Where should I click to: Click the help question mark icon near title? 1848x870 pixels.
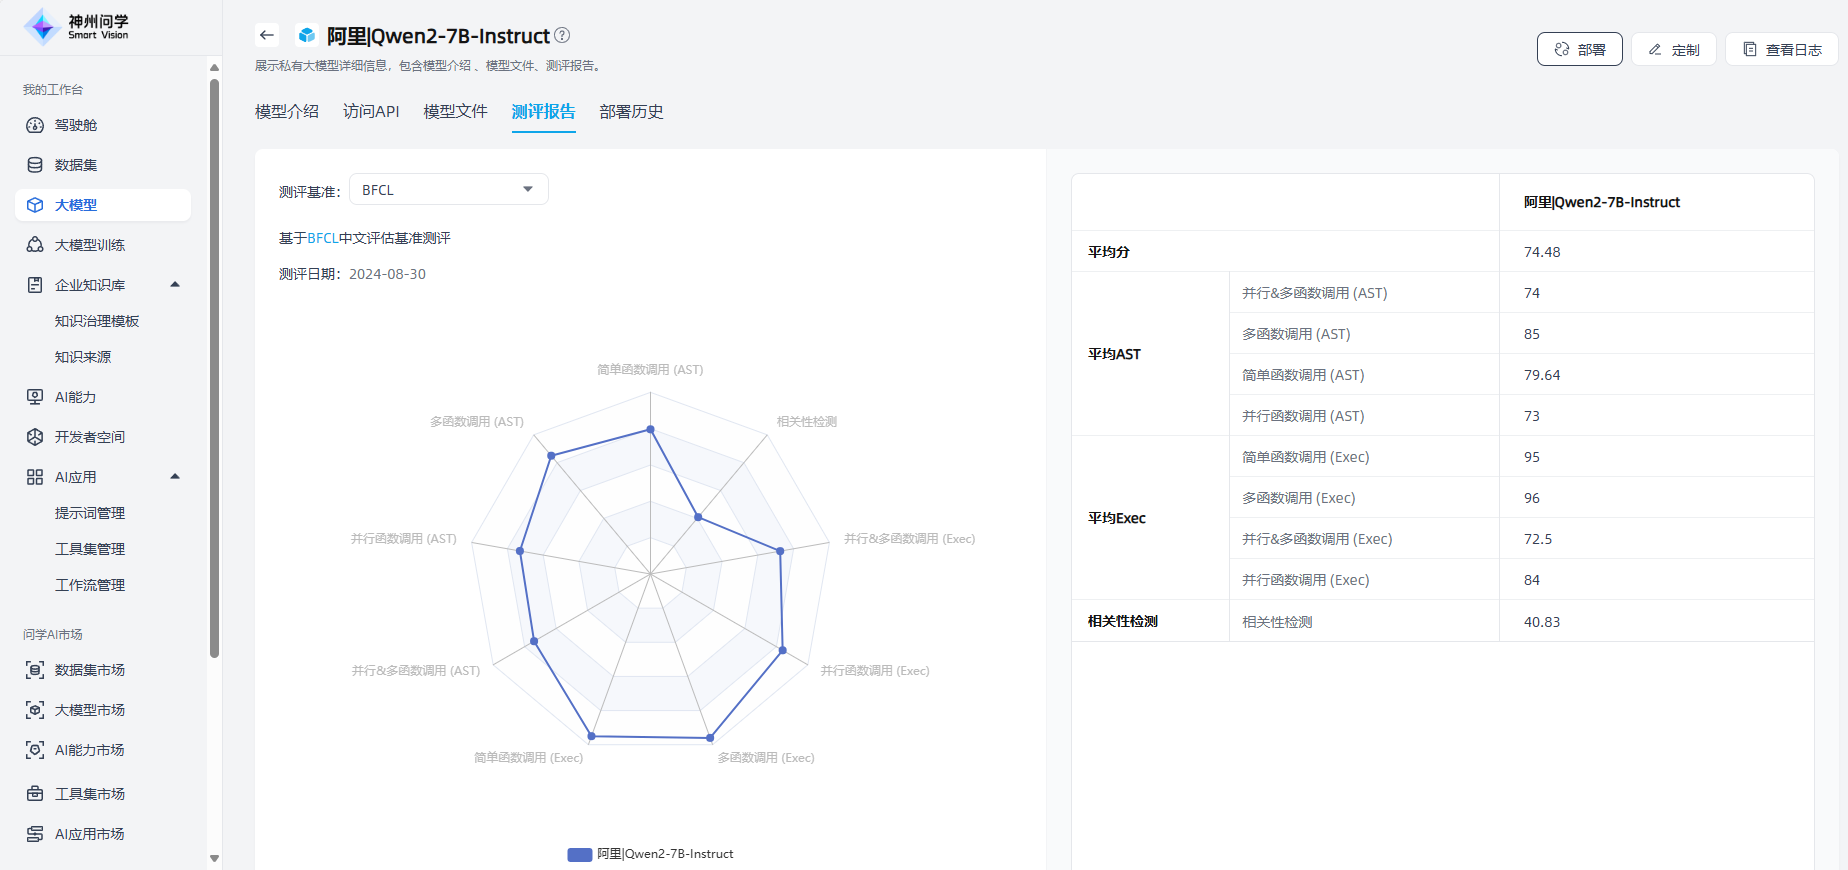562,35
